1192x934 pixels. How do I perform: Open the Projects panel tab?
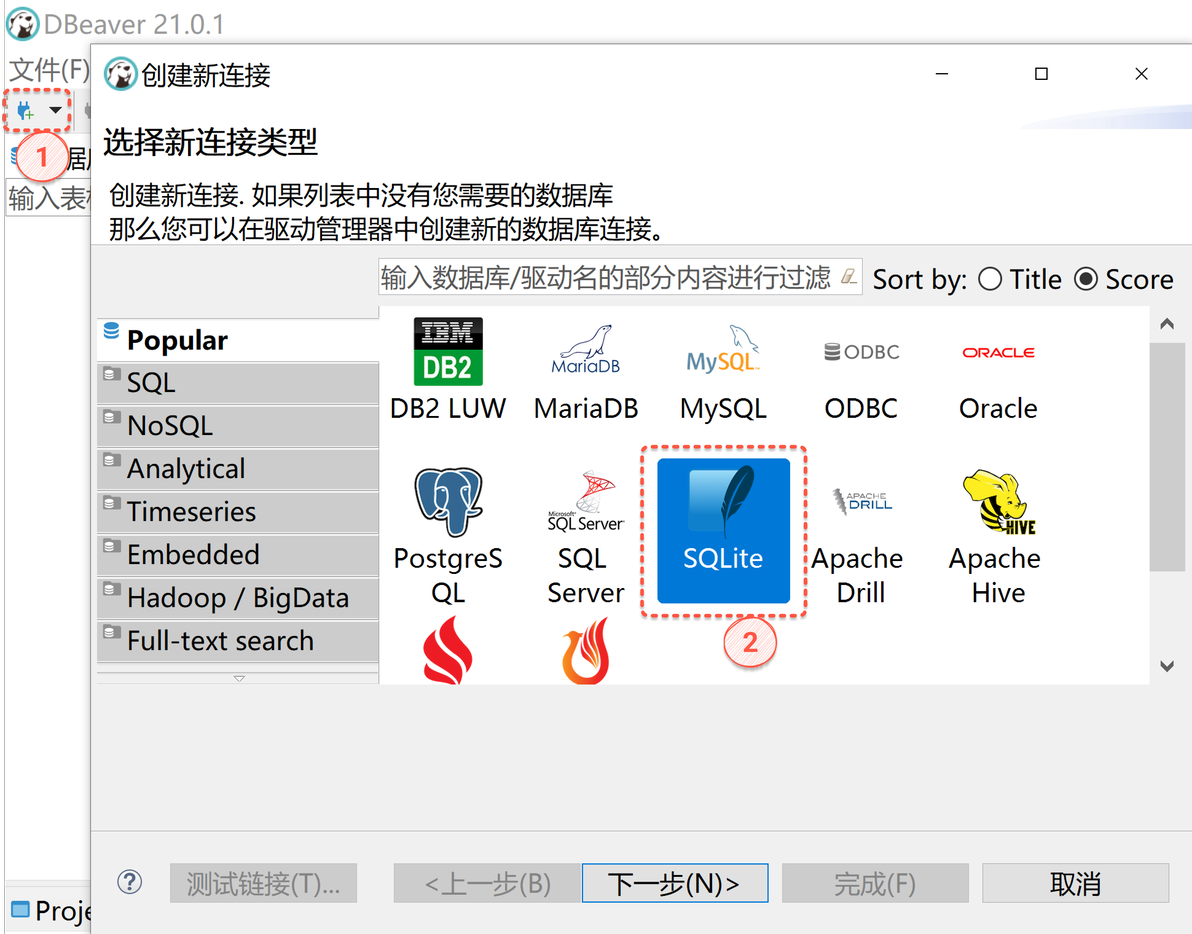point(50,910)
